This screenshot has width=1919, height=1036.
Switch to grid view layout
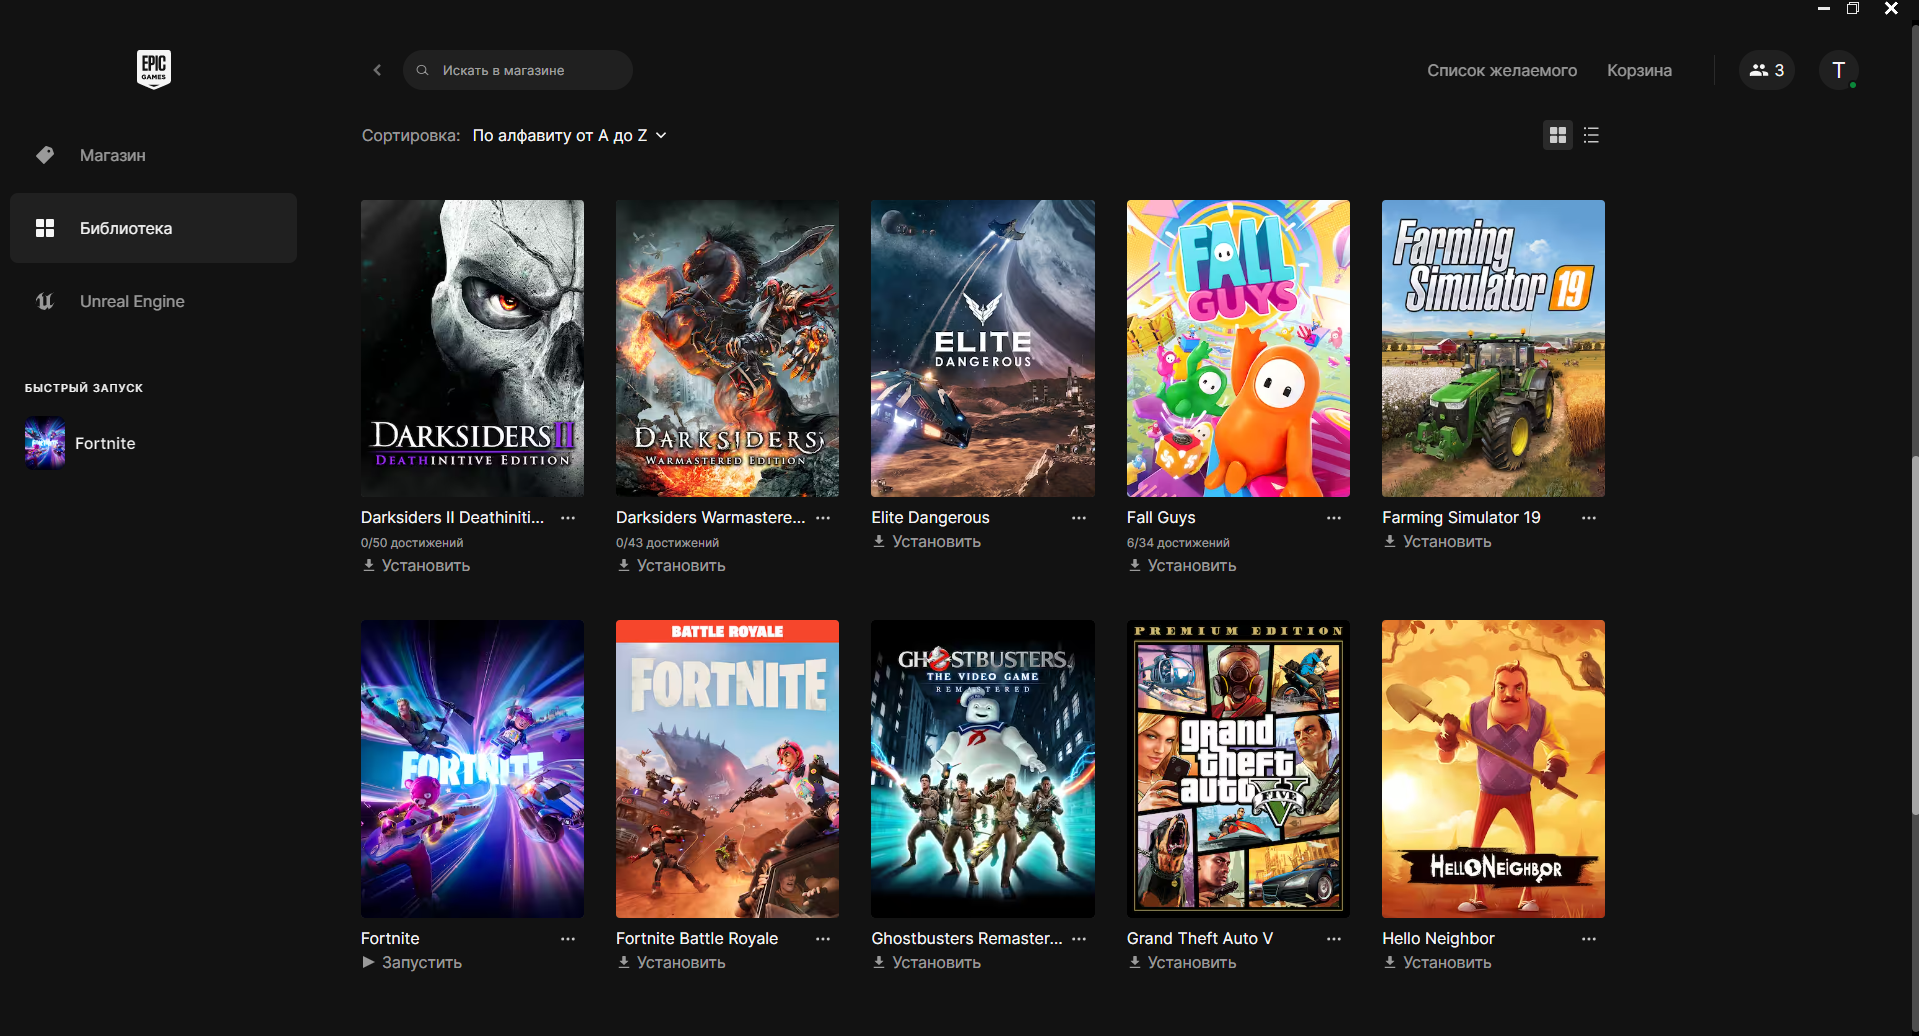1557,135
